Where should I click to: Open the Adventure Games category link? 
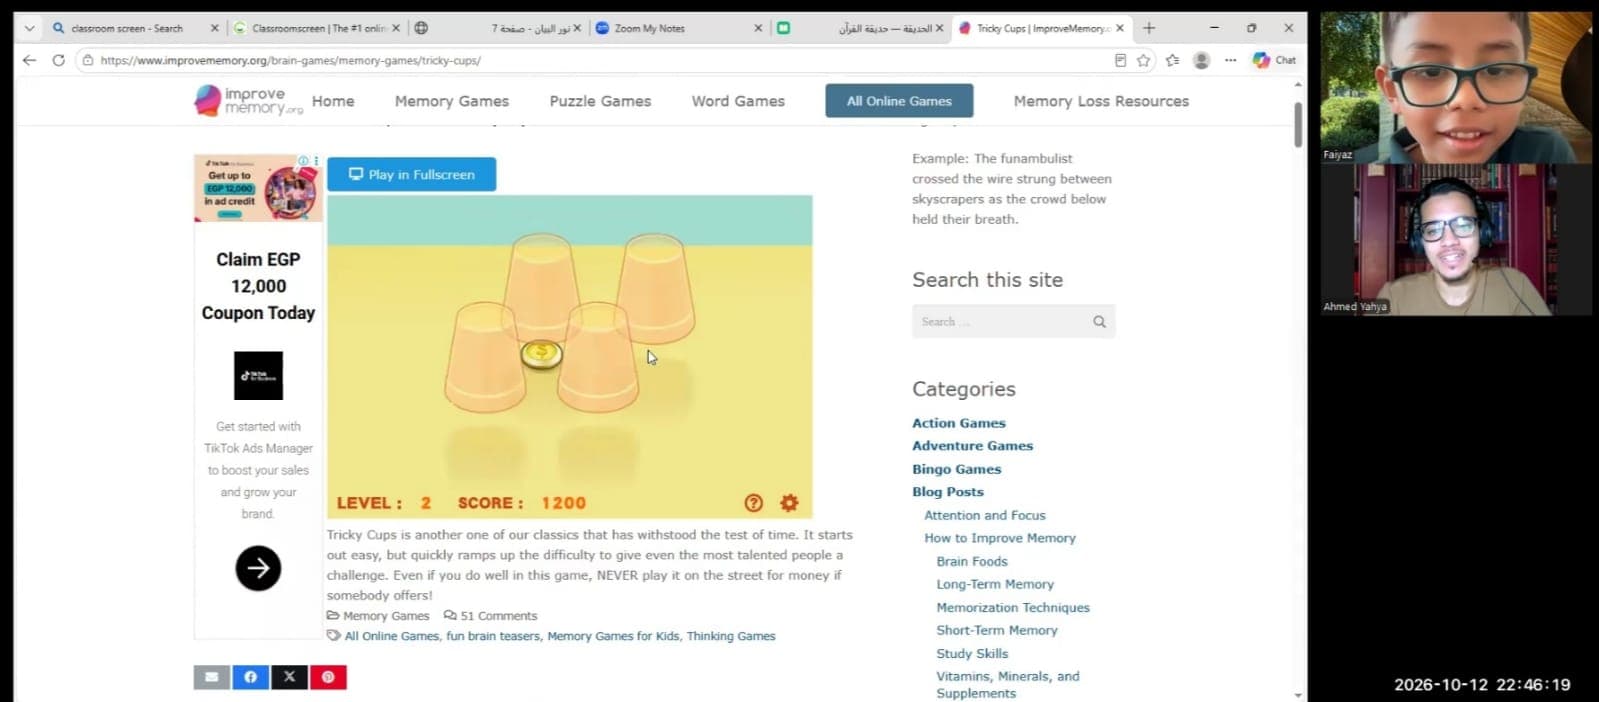972,446
